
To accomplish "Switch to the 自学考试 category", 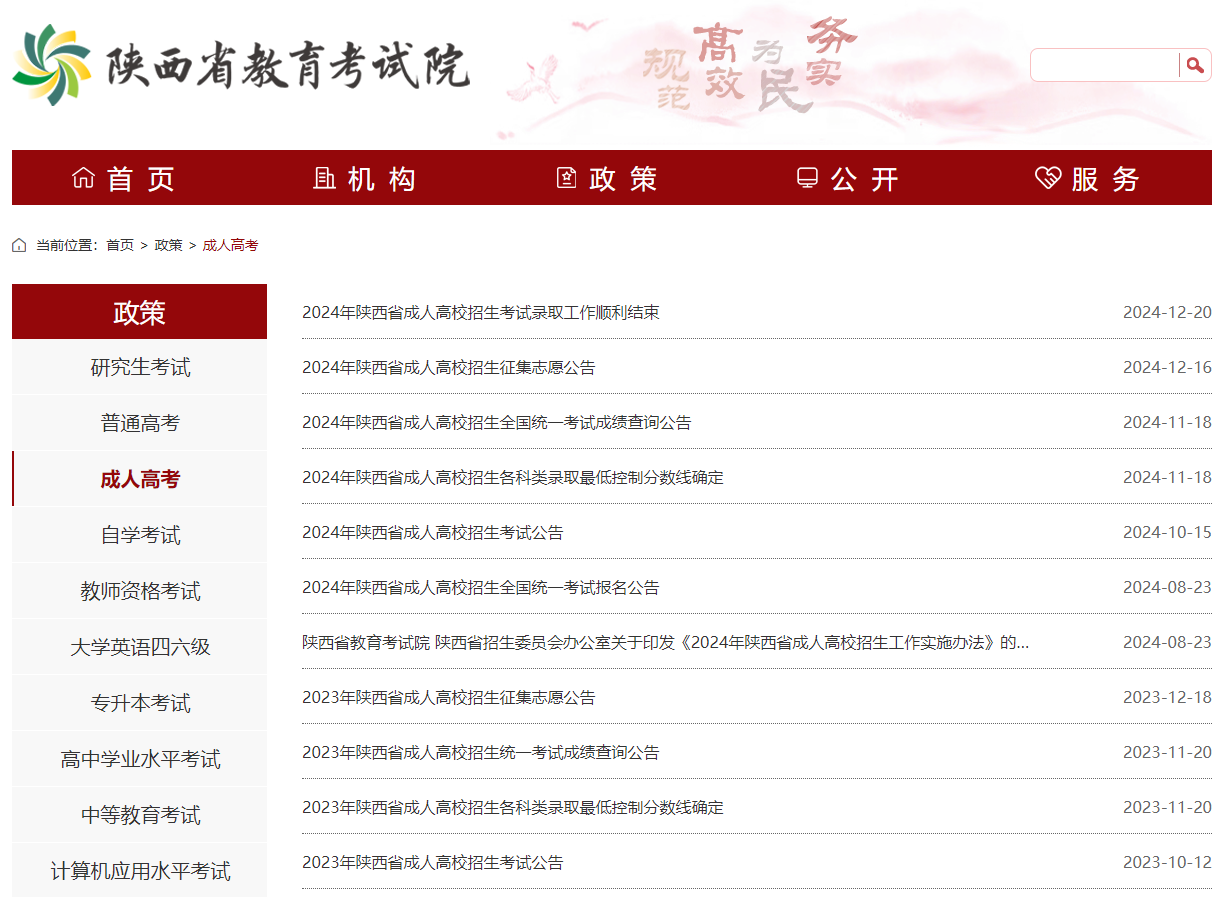I will (x=138, y=534).
